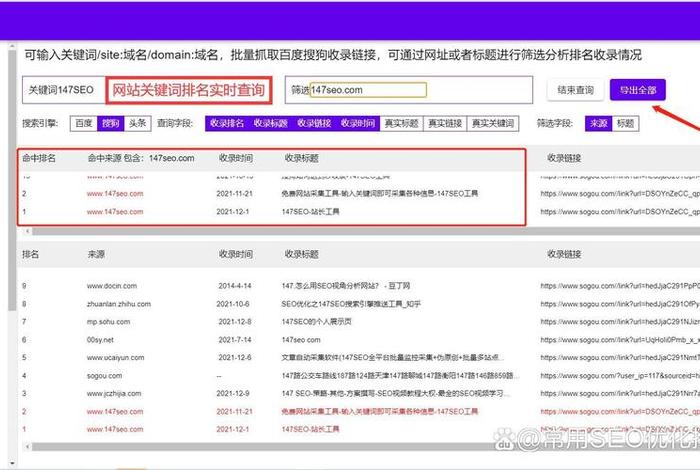700x470 pixels.
Task: Select the zhuanlan.zhihu.com source cell
Action: coord(119,304)
